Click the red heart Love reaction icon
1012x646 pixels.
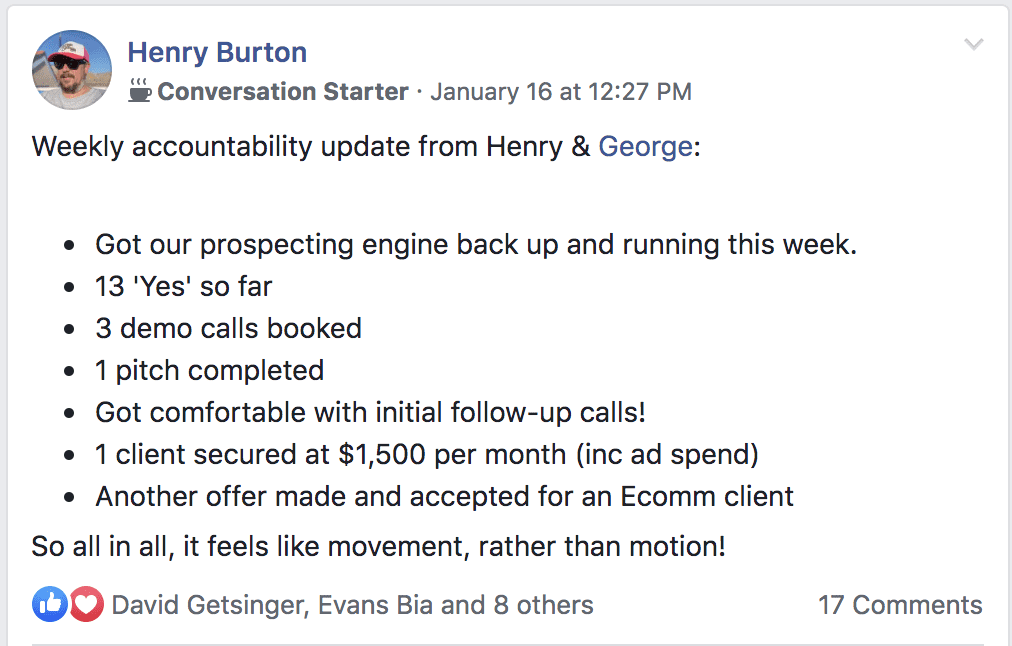(87, 604)
